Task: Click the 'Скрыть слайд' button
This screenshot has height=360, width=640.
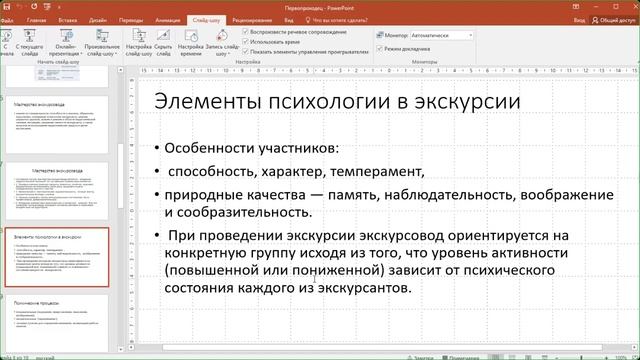Action: (163, 42)
